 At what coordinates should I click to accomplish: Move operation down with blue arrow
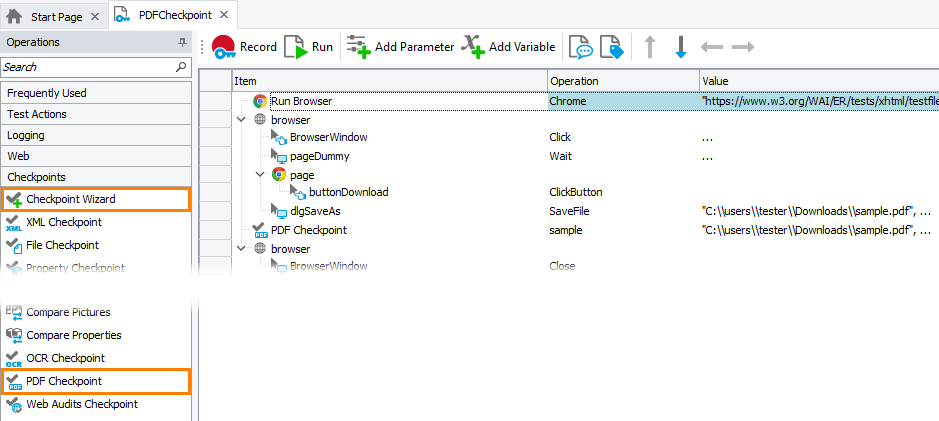tap(680, 47)
